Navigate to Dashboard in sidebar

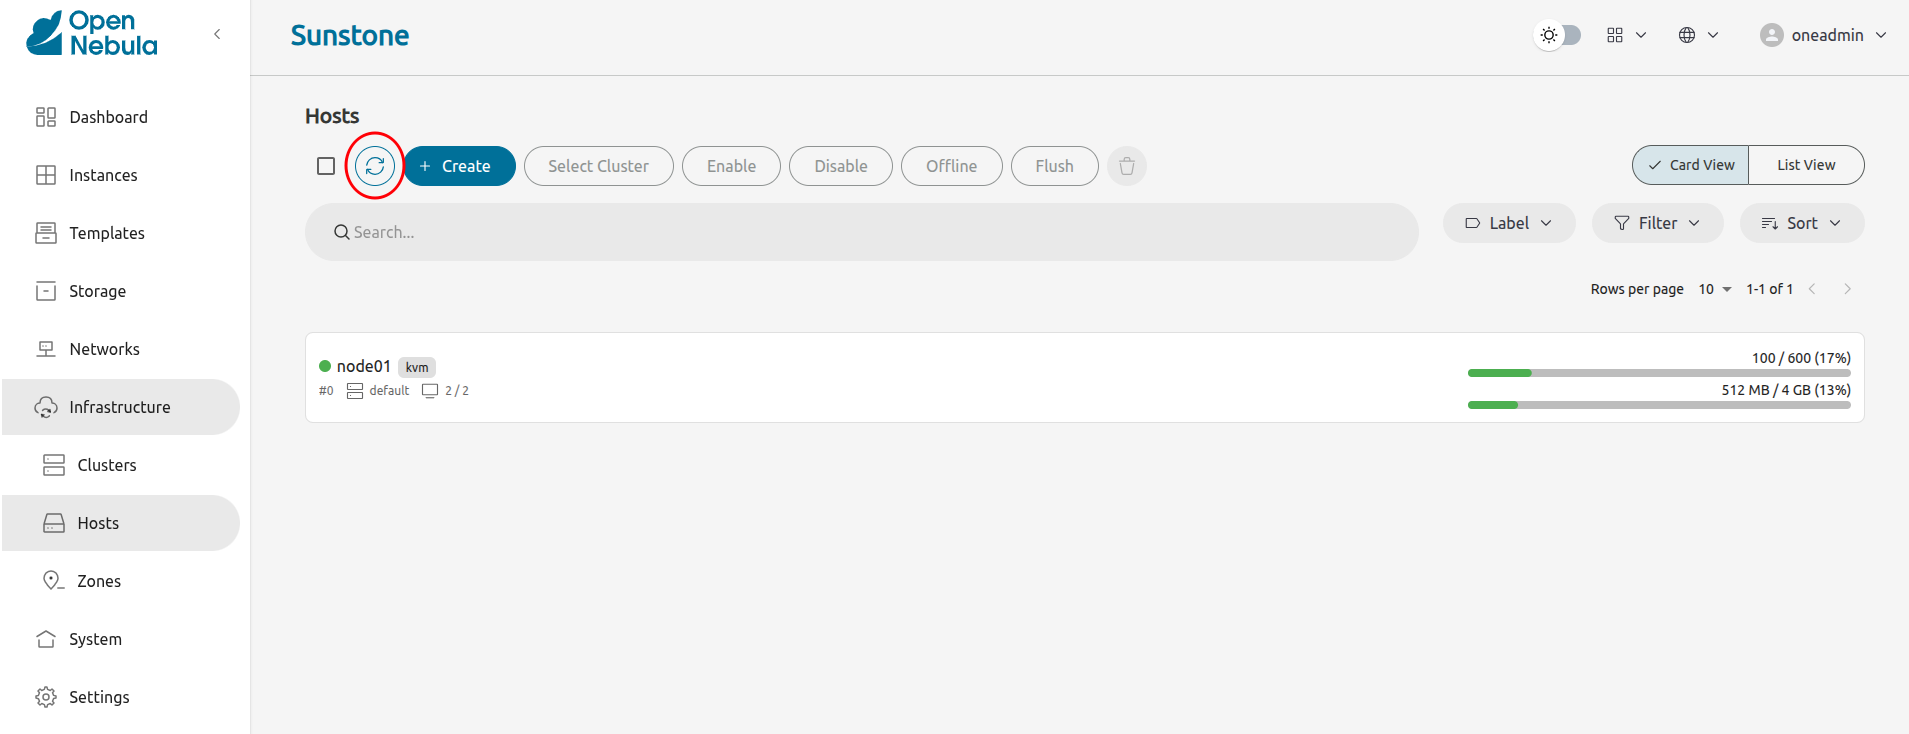click(108, 117)
